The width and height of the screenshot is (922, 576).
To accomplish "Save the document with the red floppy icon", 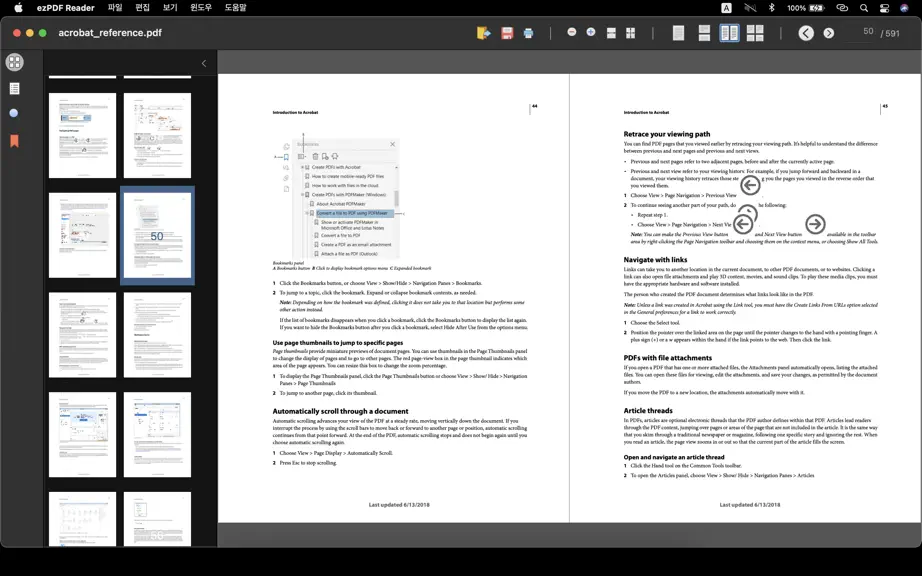I will (507, 33).
